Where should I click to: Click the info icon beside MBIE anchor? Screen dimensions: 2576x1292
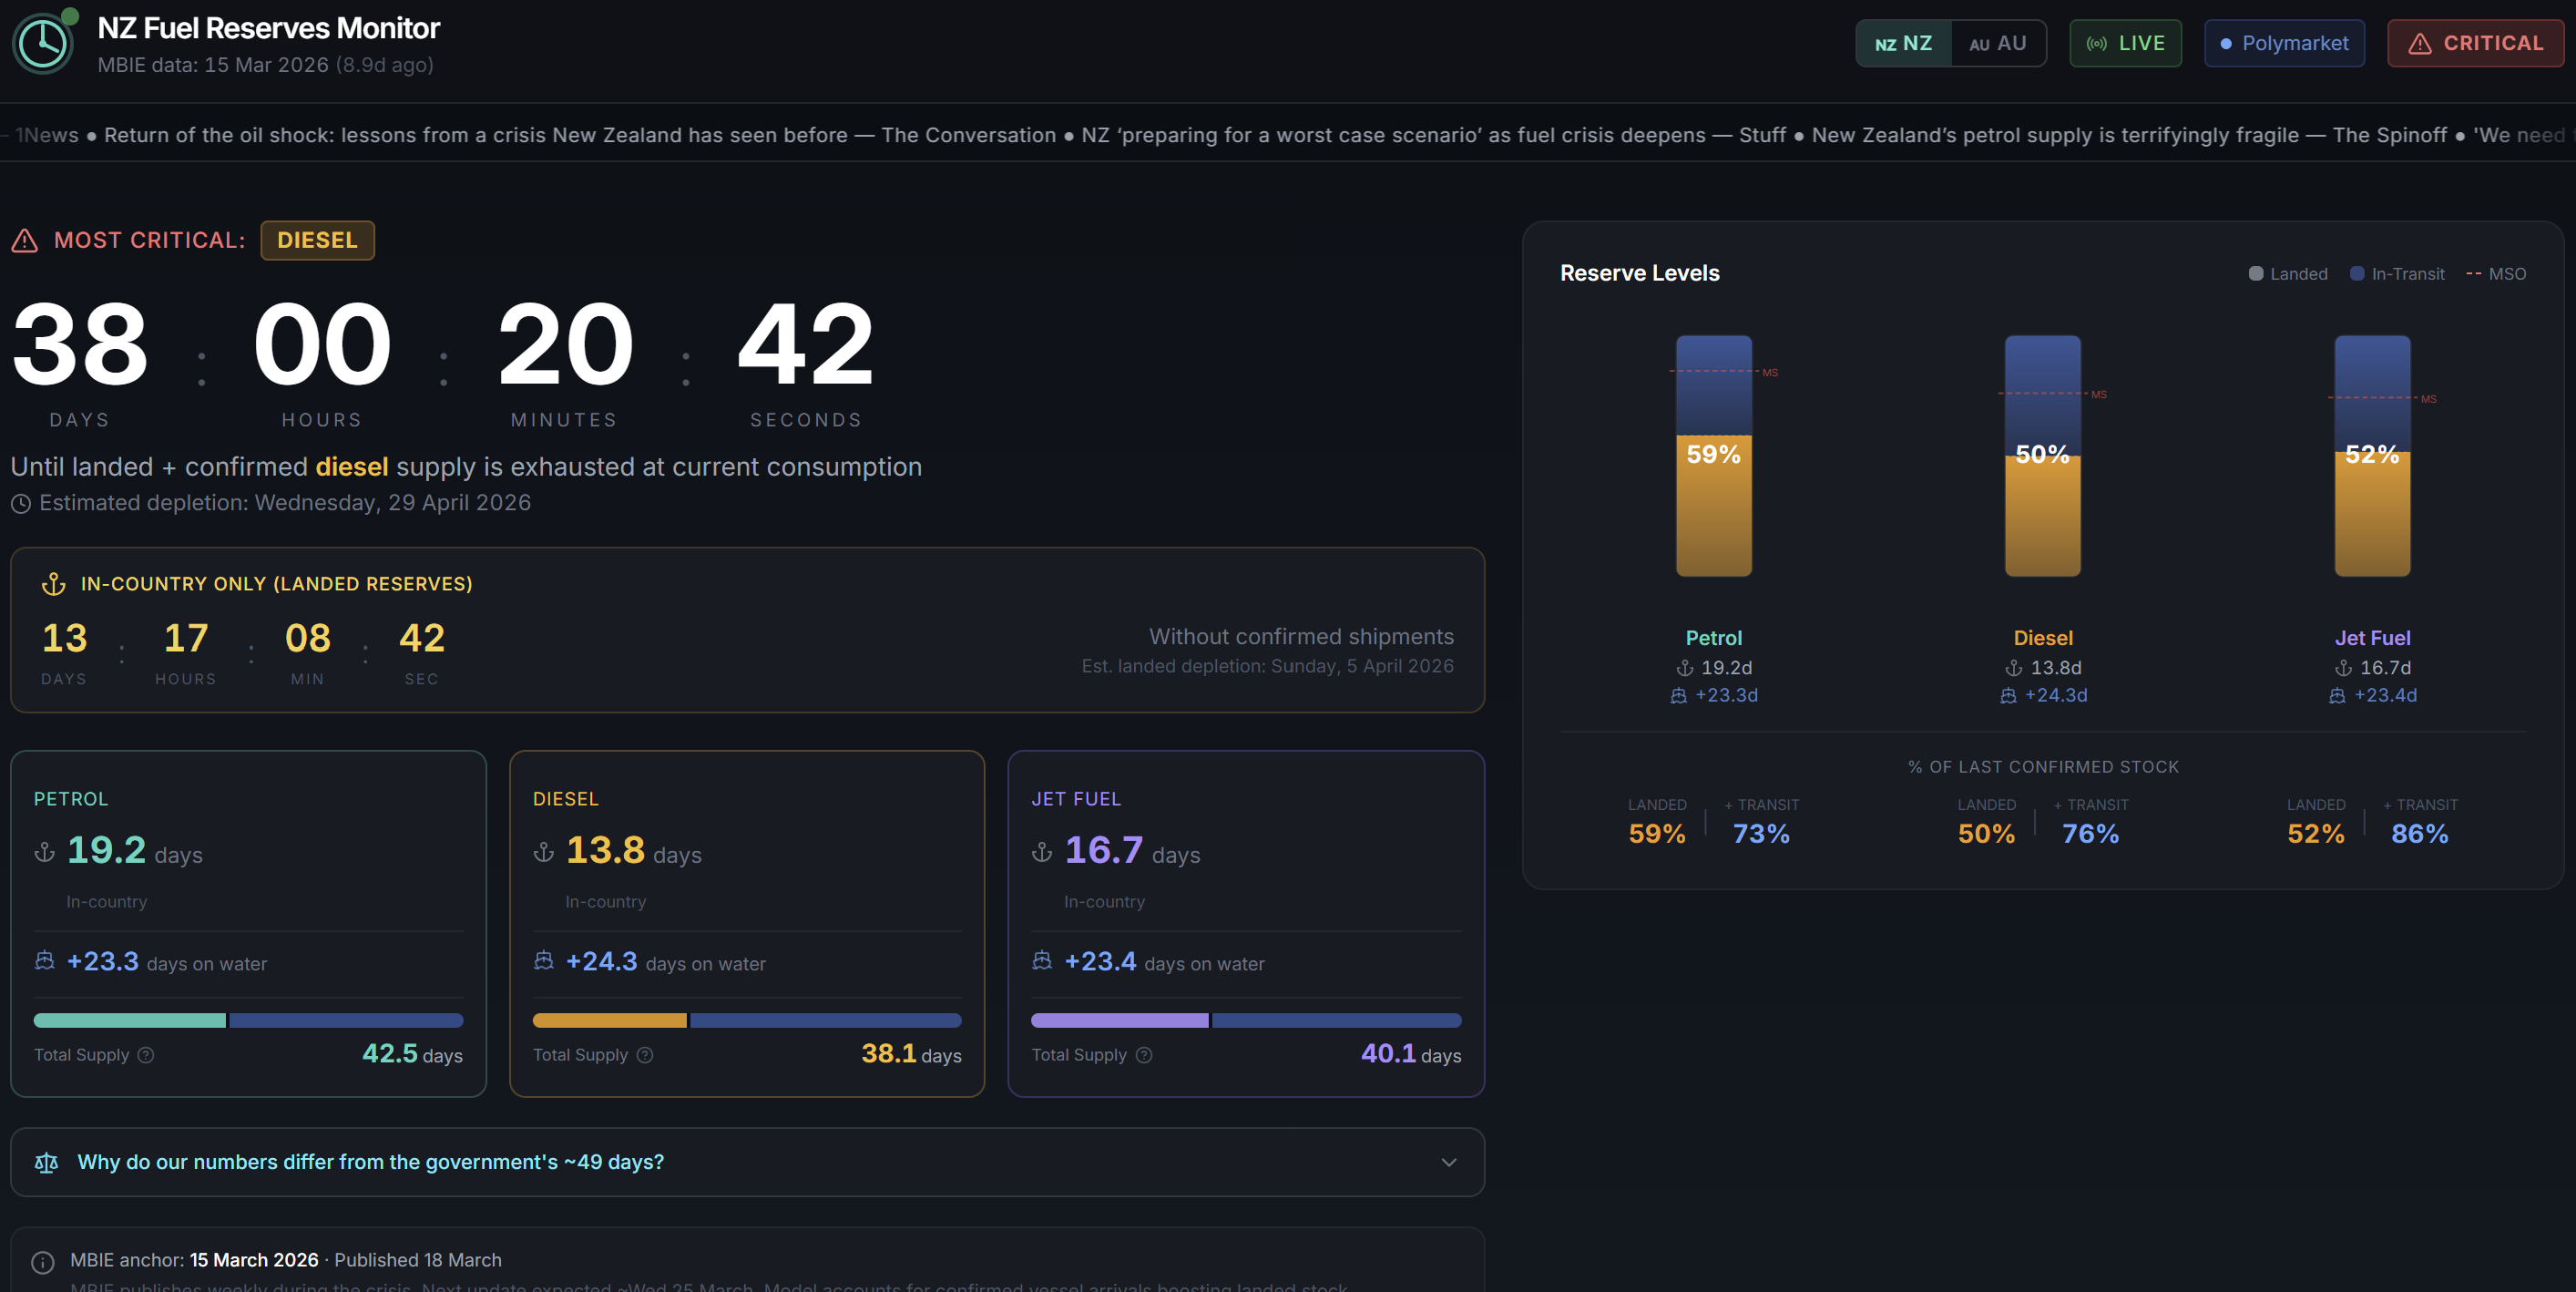43,1263
